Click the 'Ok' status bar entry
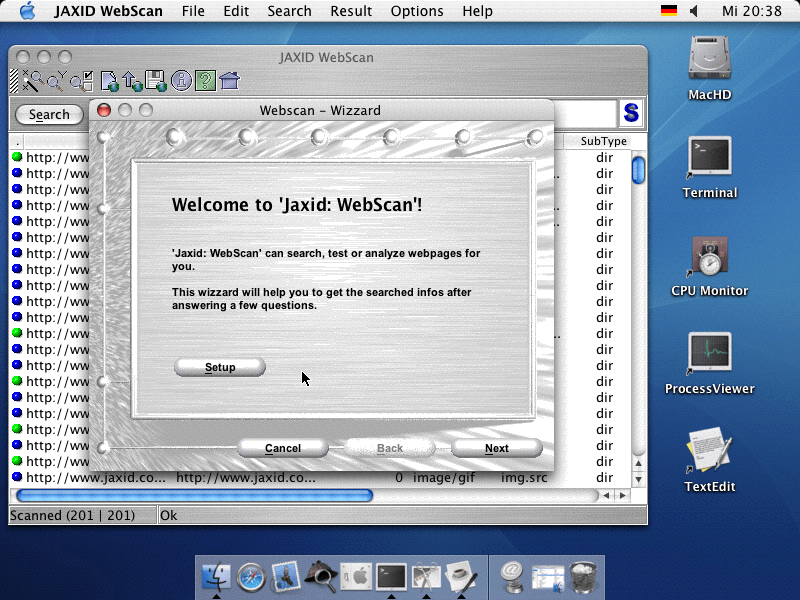 tap(169, 515)
